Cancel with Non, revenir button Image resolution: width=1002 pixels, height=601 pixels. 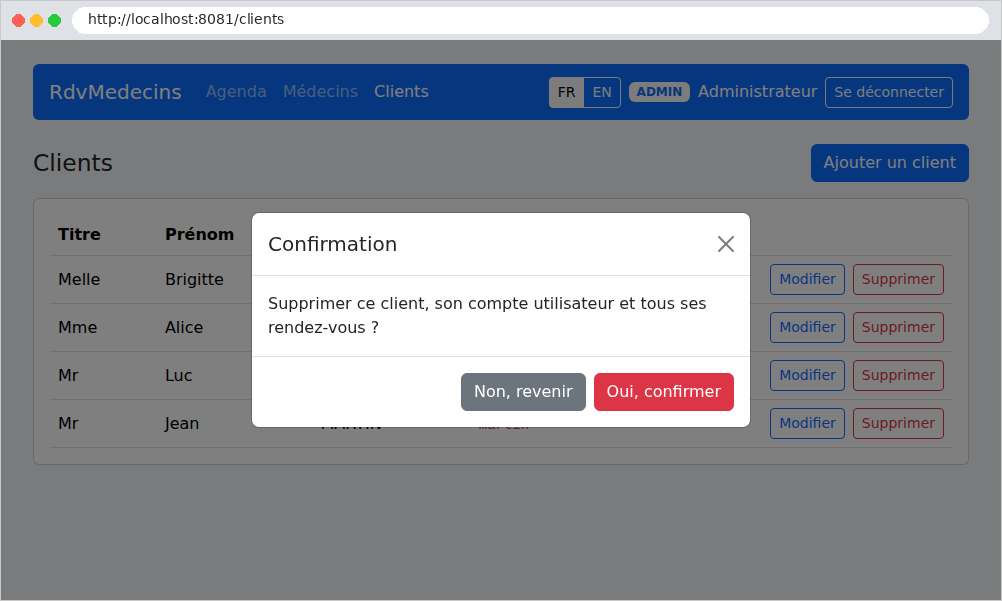(523, 392)
